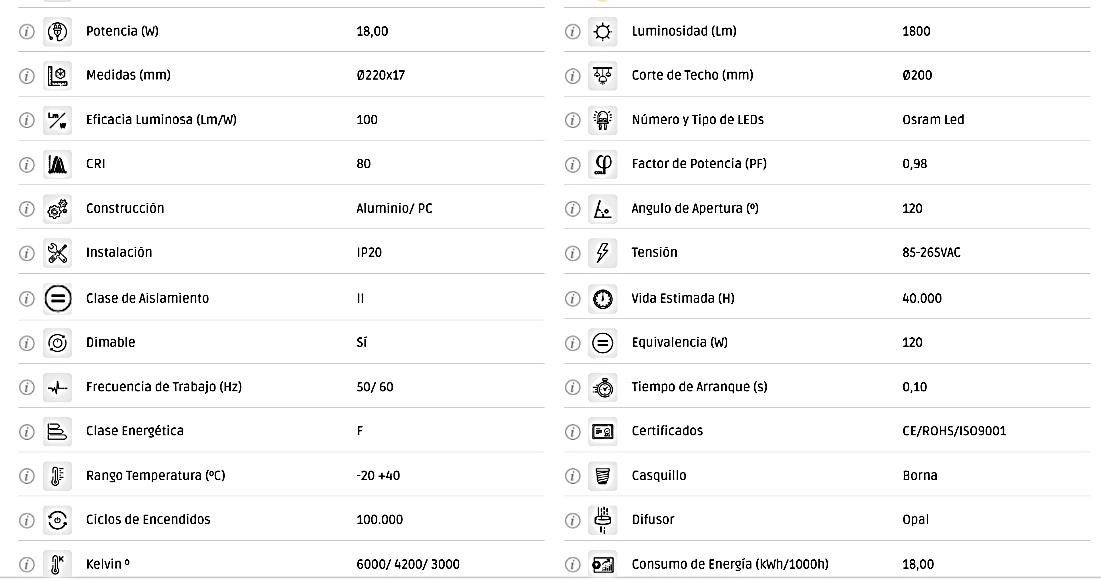Screen dimensions: 1101x579
Task: Click the Tensión lightning bolt icon
Action: tap(603, 253)
